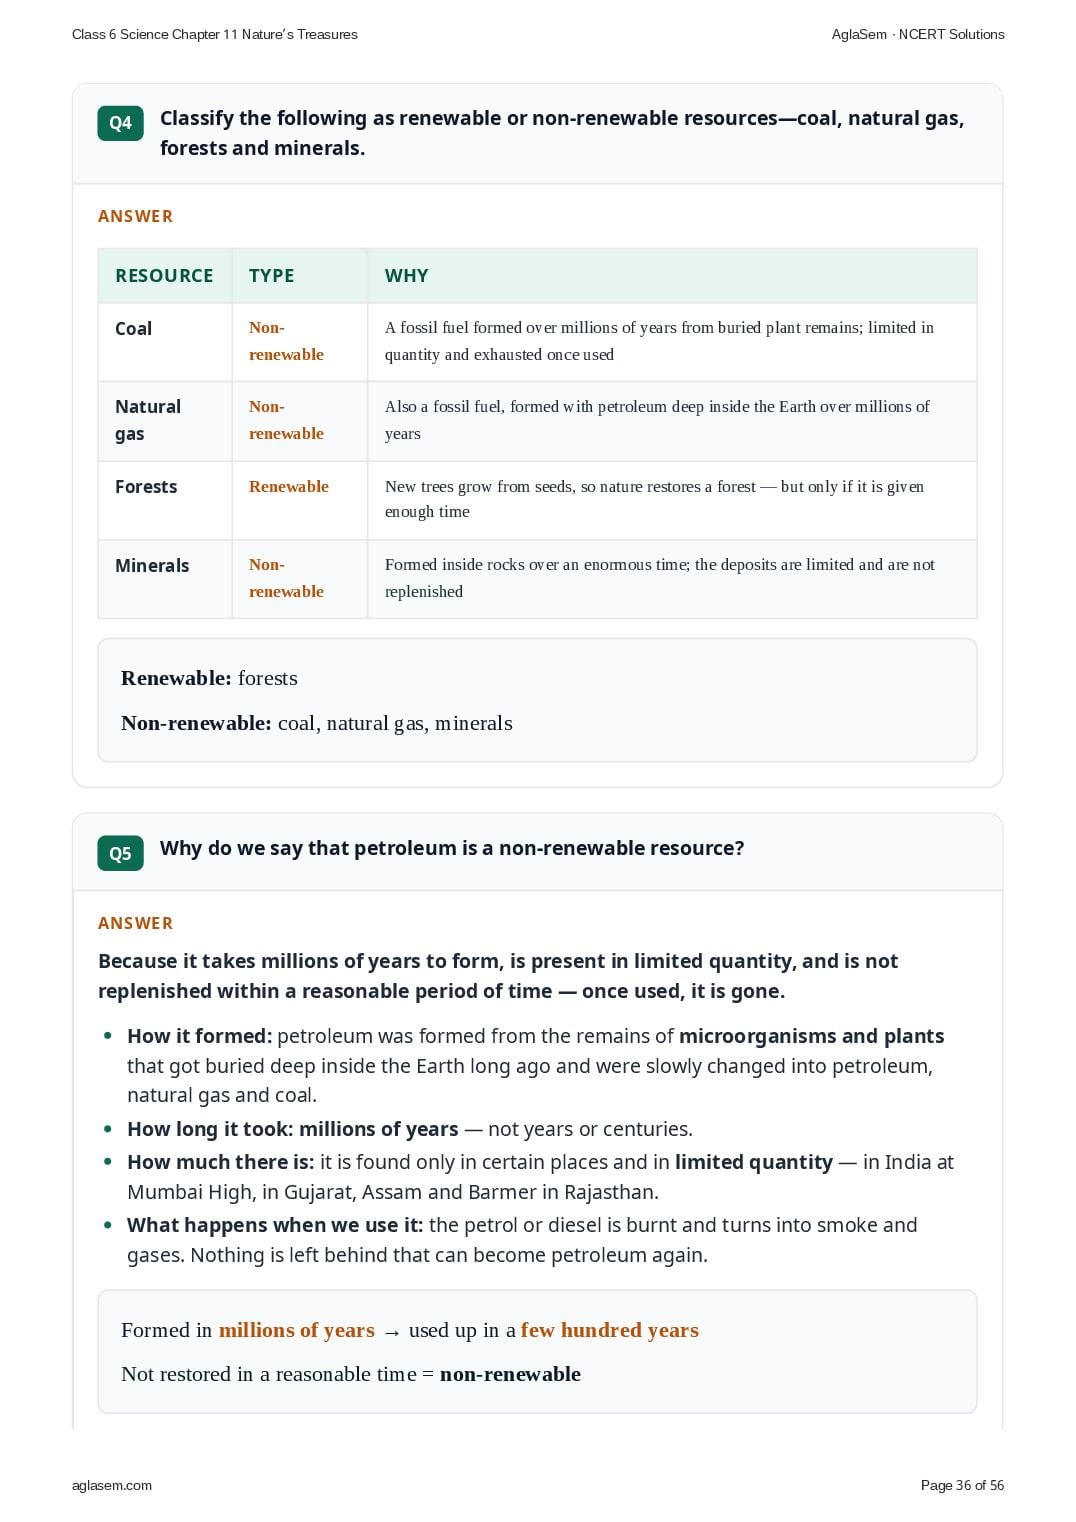Click the Non-renewable type for Coal
This screenshot has height=1522, width=1076.
pyautogui.click(x=286, y=341)
